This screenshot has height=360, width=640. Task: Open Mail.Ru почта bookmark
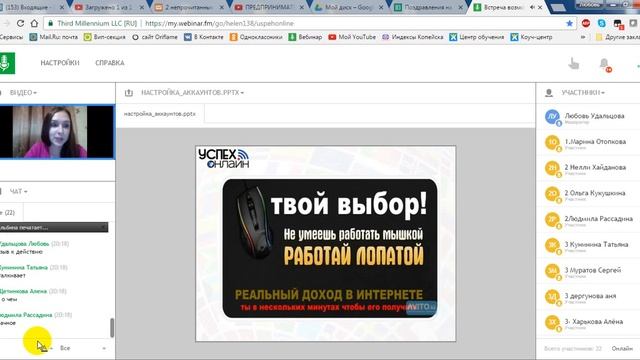click(53, 37)
